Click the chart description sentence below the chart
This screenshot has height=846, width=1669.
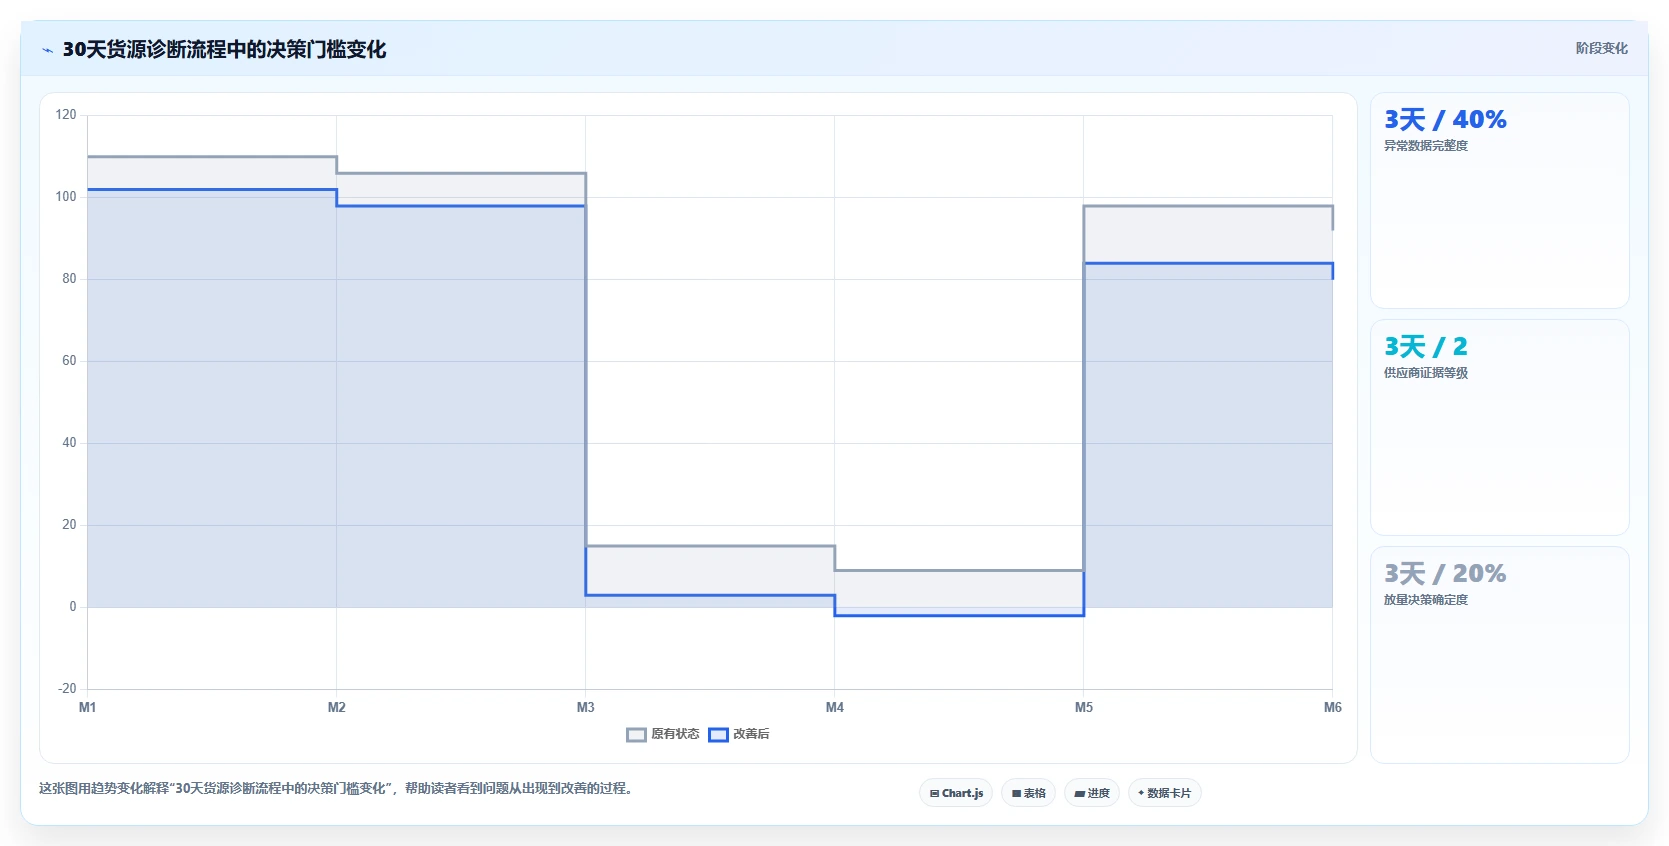[x=338, y=789]
